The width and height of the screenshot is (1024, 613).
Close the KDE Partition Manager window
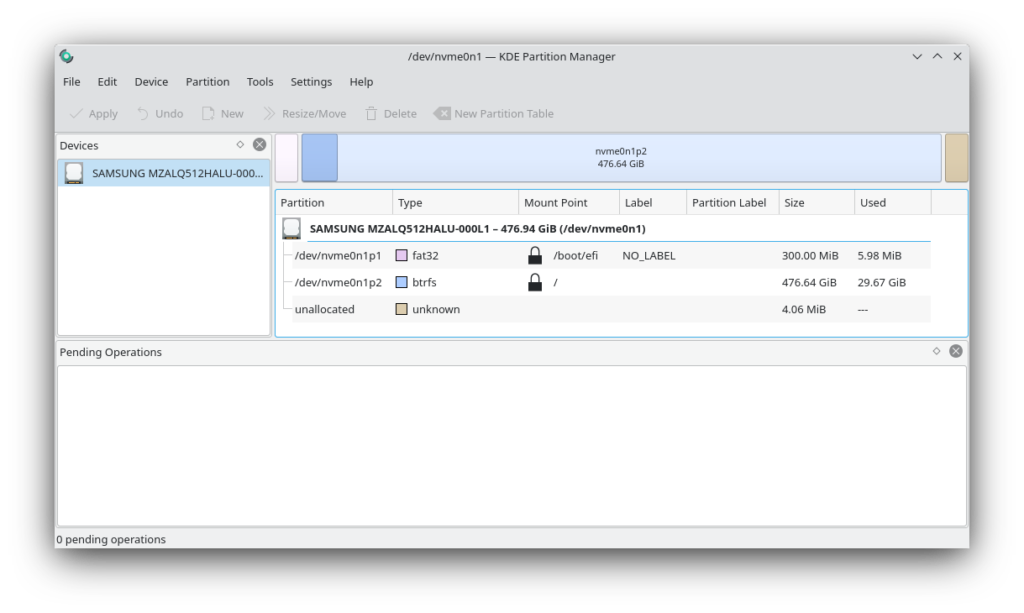(957, 57)
